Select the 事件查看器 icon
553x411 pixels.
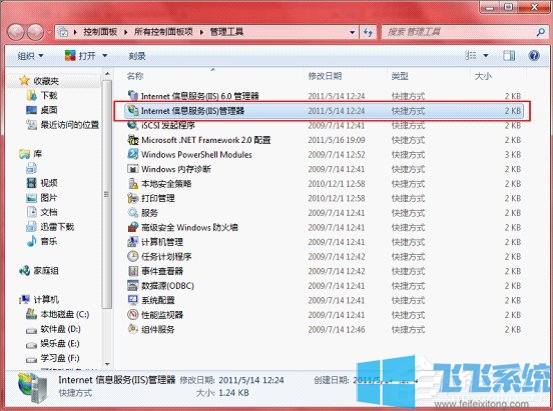click(133, 271)
